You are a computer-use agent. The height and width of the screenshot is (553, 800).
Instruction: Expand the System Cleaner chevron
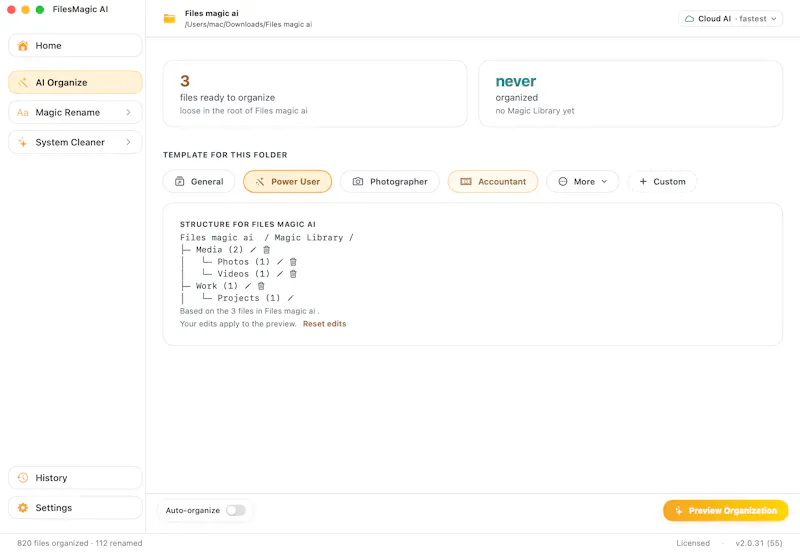point(128,142)
